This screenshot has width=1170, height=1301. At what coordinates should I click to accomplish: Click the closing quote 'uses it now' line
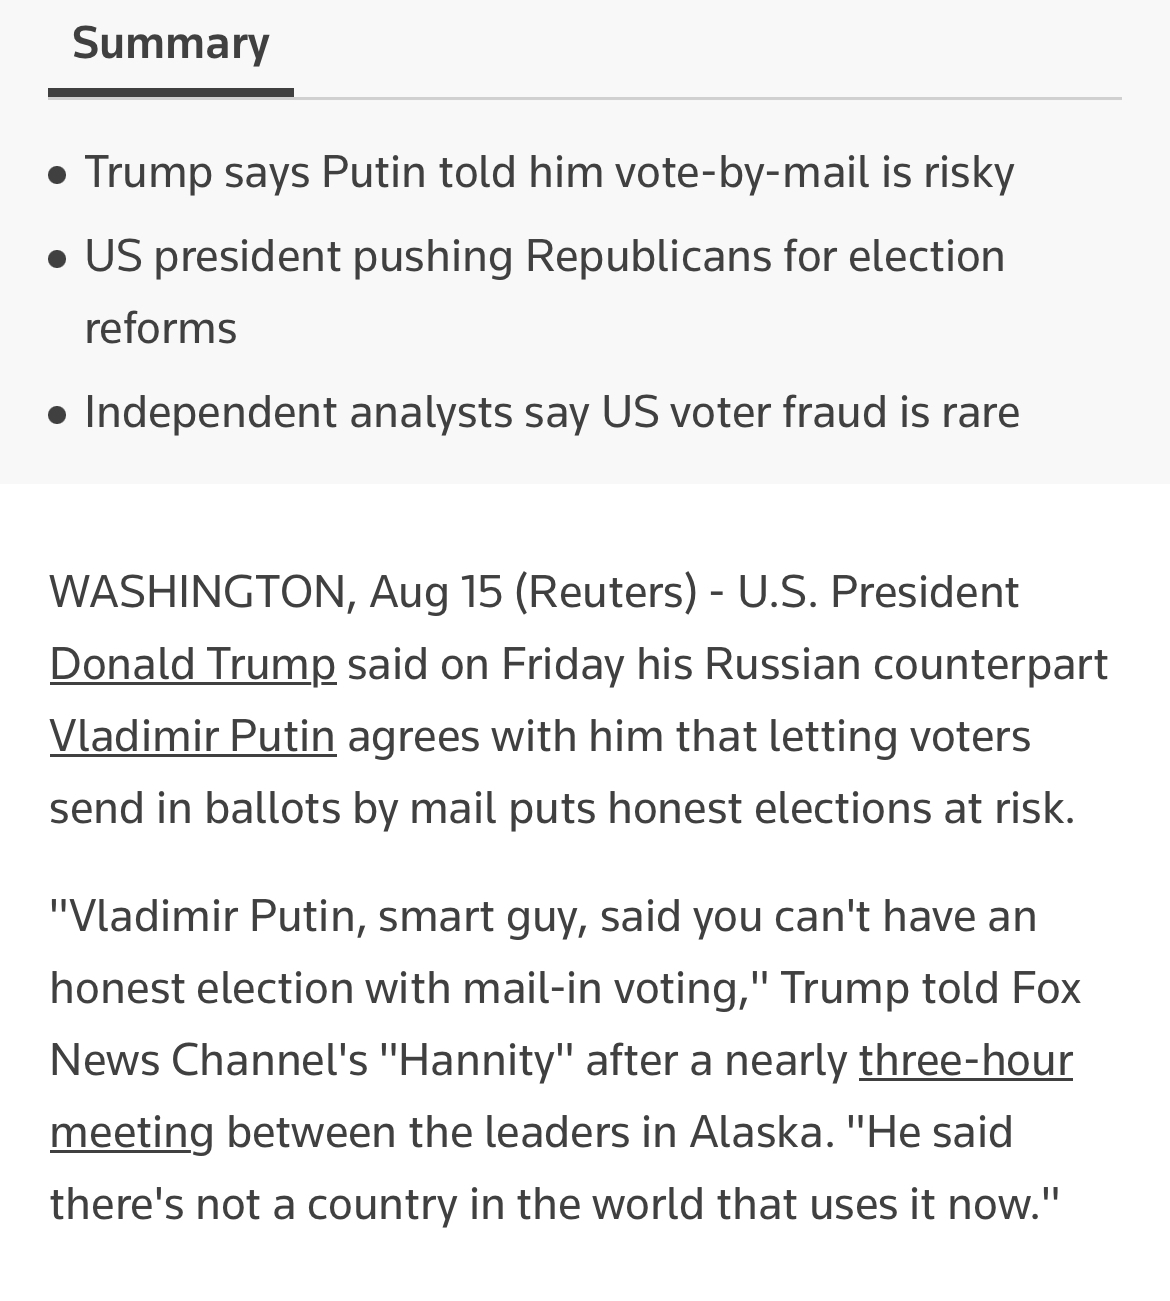pos(554,1204)
